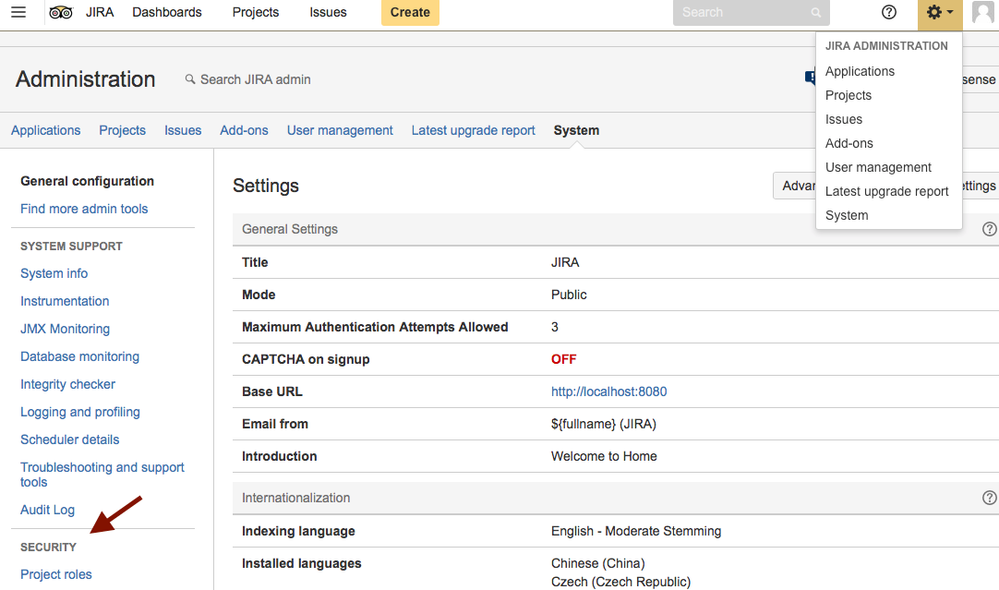
Task: Click the General Settings help icon
Action: pos(989,229)
